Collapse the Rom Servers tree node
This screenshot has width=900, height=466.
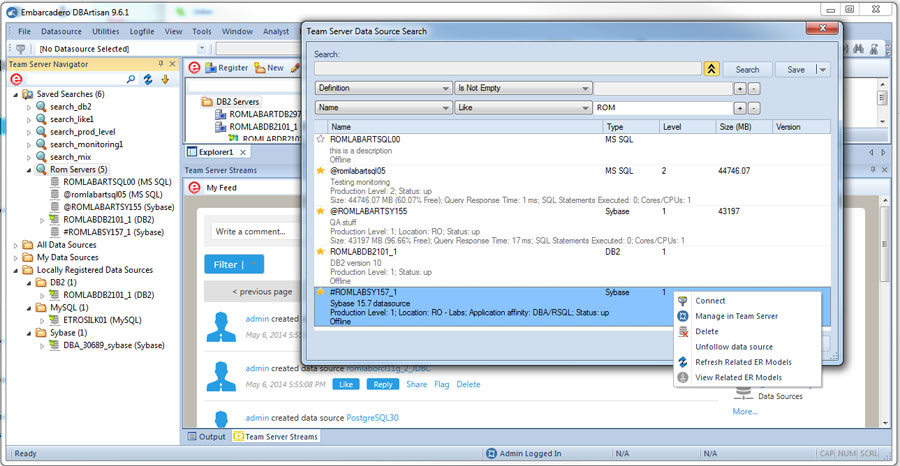tap(29, 170)
